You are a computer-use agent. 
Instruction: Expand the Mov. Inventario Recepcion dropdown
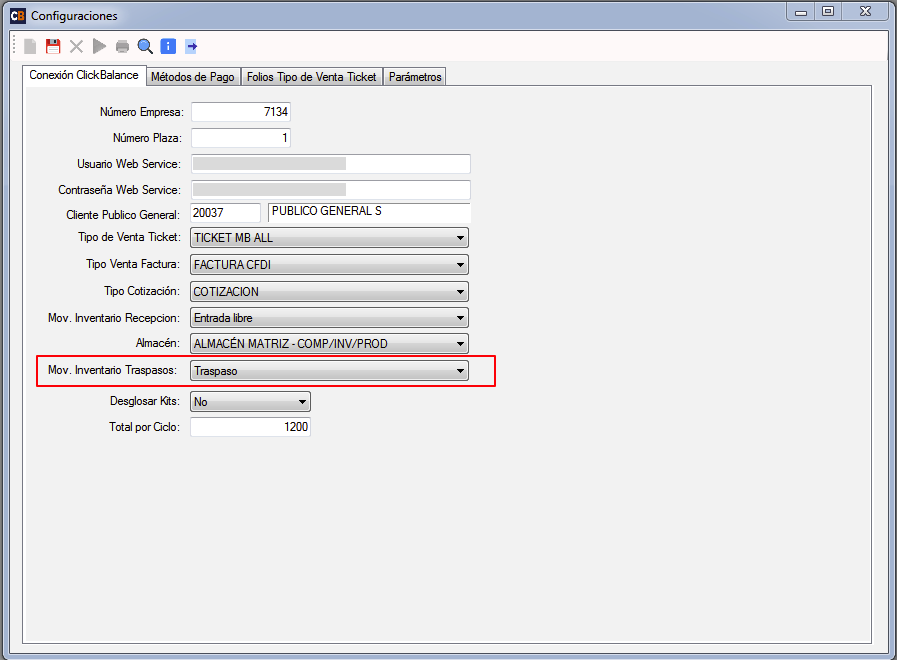pos(460,318)
